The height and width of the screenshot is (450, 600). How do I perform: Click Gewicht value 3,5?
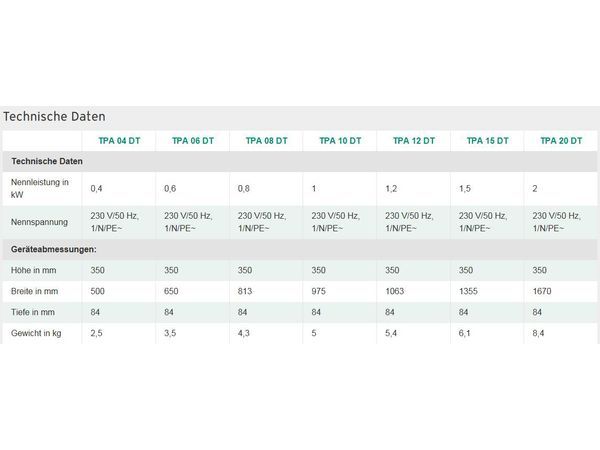(170, 333)
